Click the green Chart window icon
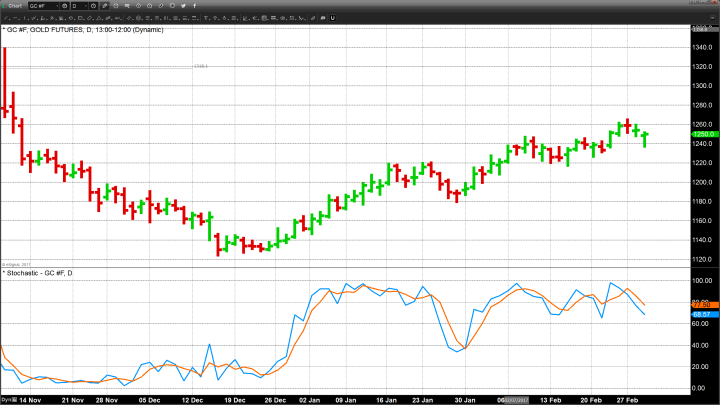 [x=4, y=6]
